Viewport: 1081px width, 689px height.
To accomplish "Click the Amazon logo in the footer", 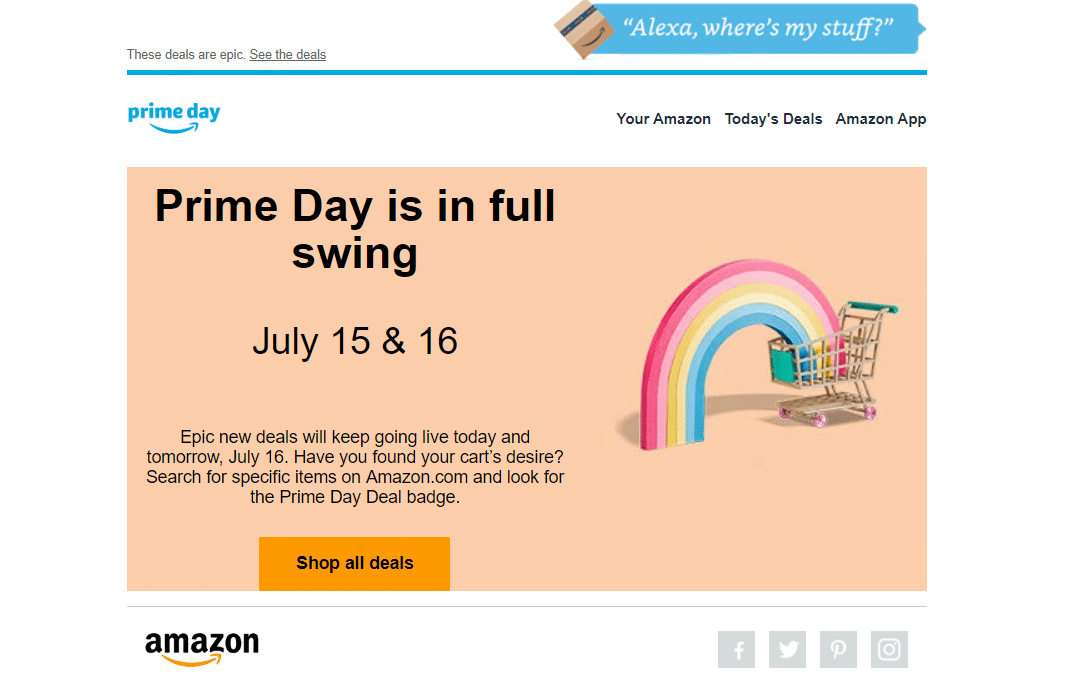I will point(200,645).
